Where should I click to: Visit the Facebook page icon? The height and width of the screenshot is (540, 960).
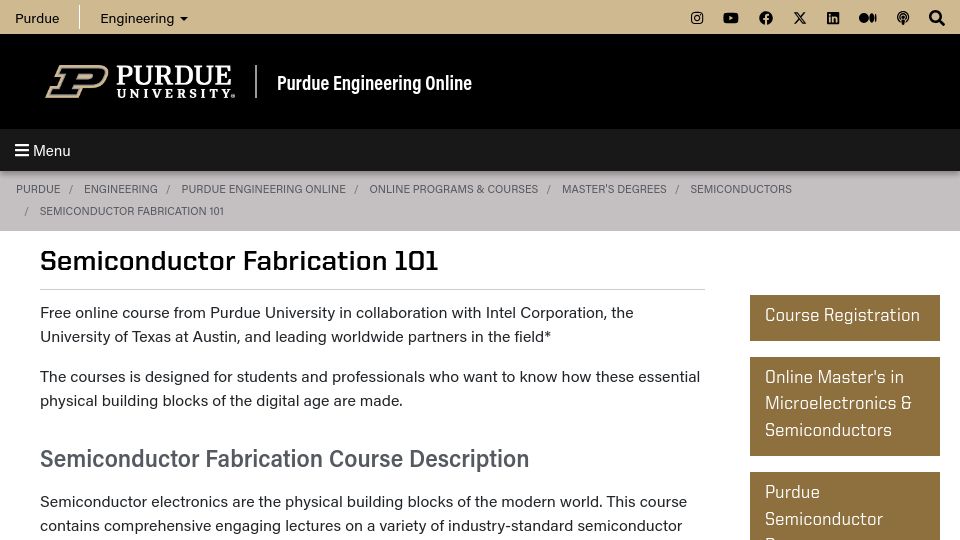click(x=765, y=18)
